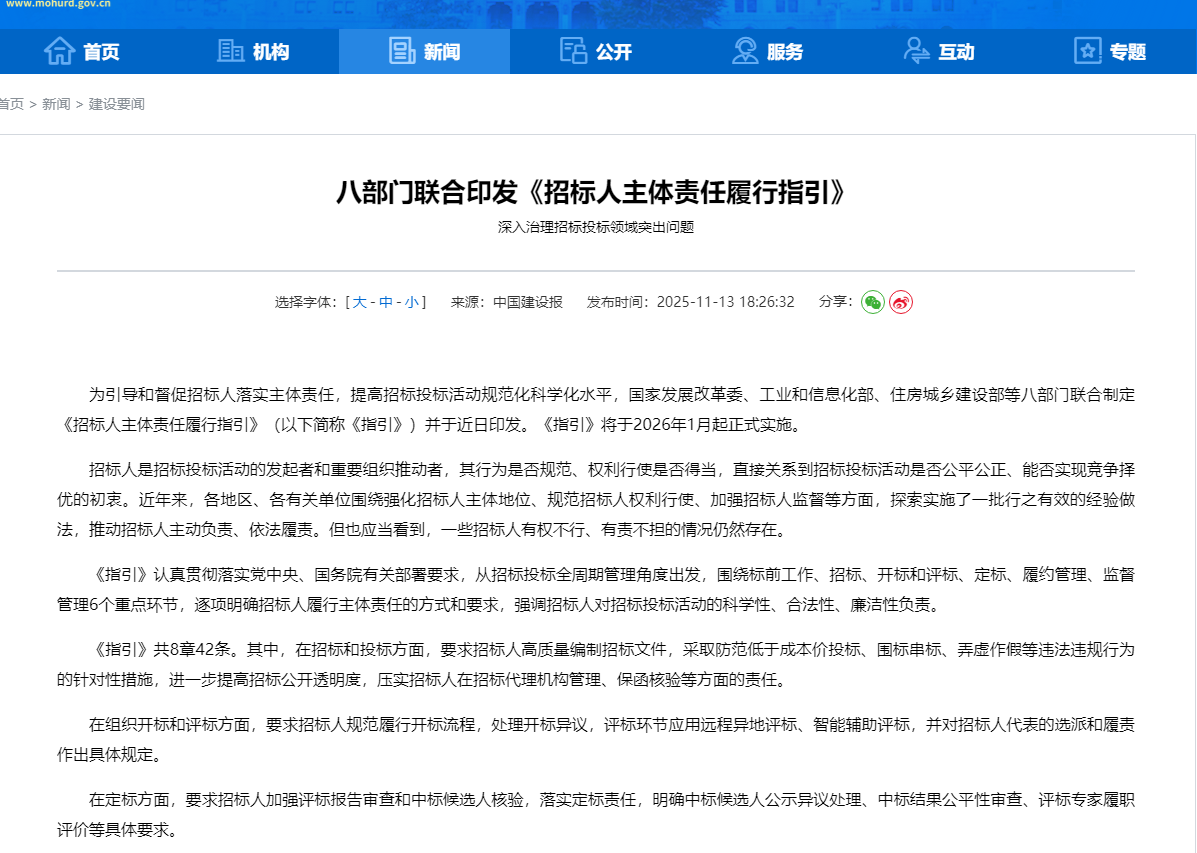Select the 服务 headset person icon
1197x853 pixels.
click(745, 51)
